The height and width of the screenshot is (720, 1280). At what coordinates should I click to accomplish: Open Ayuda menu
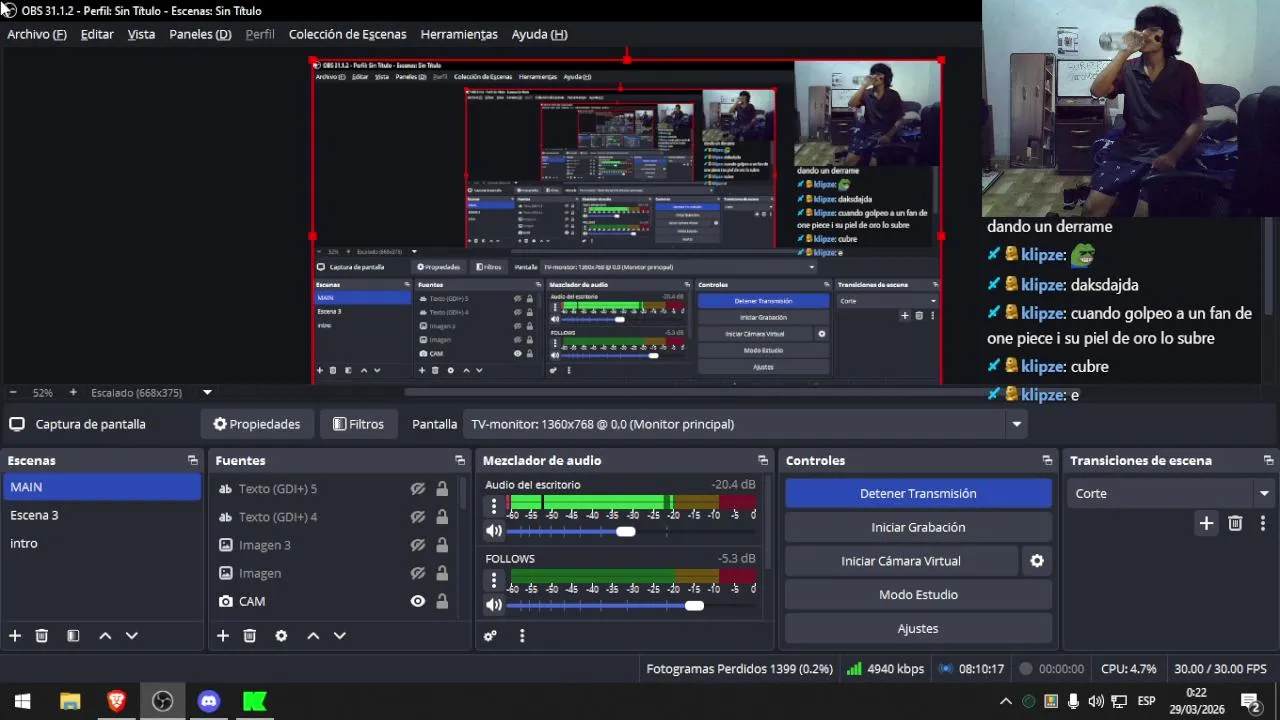(539, 34)
